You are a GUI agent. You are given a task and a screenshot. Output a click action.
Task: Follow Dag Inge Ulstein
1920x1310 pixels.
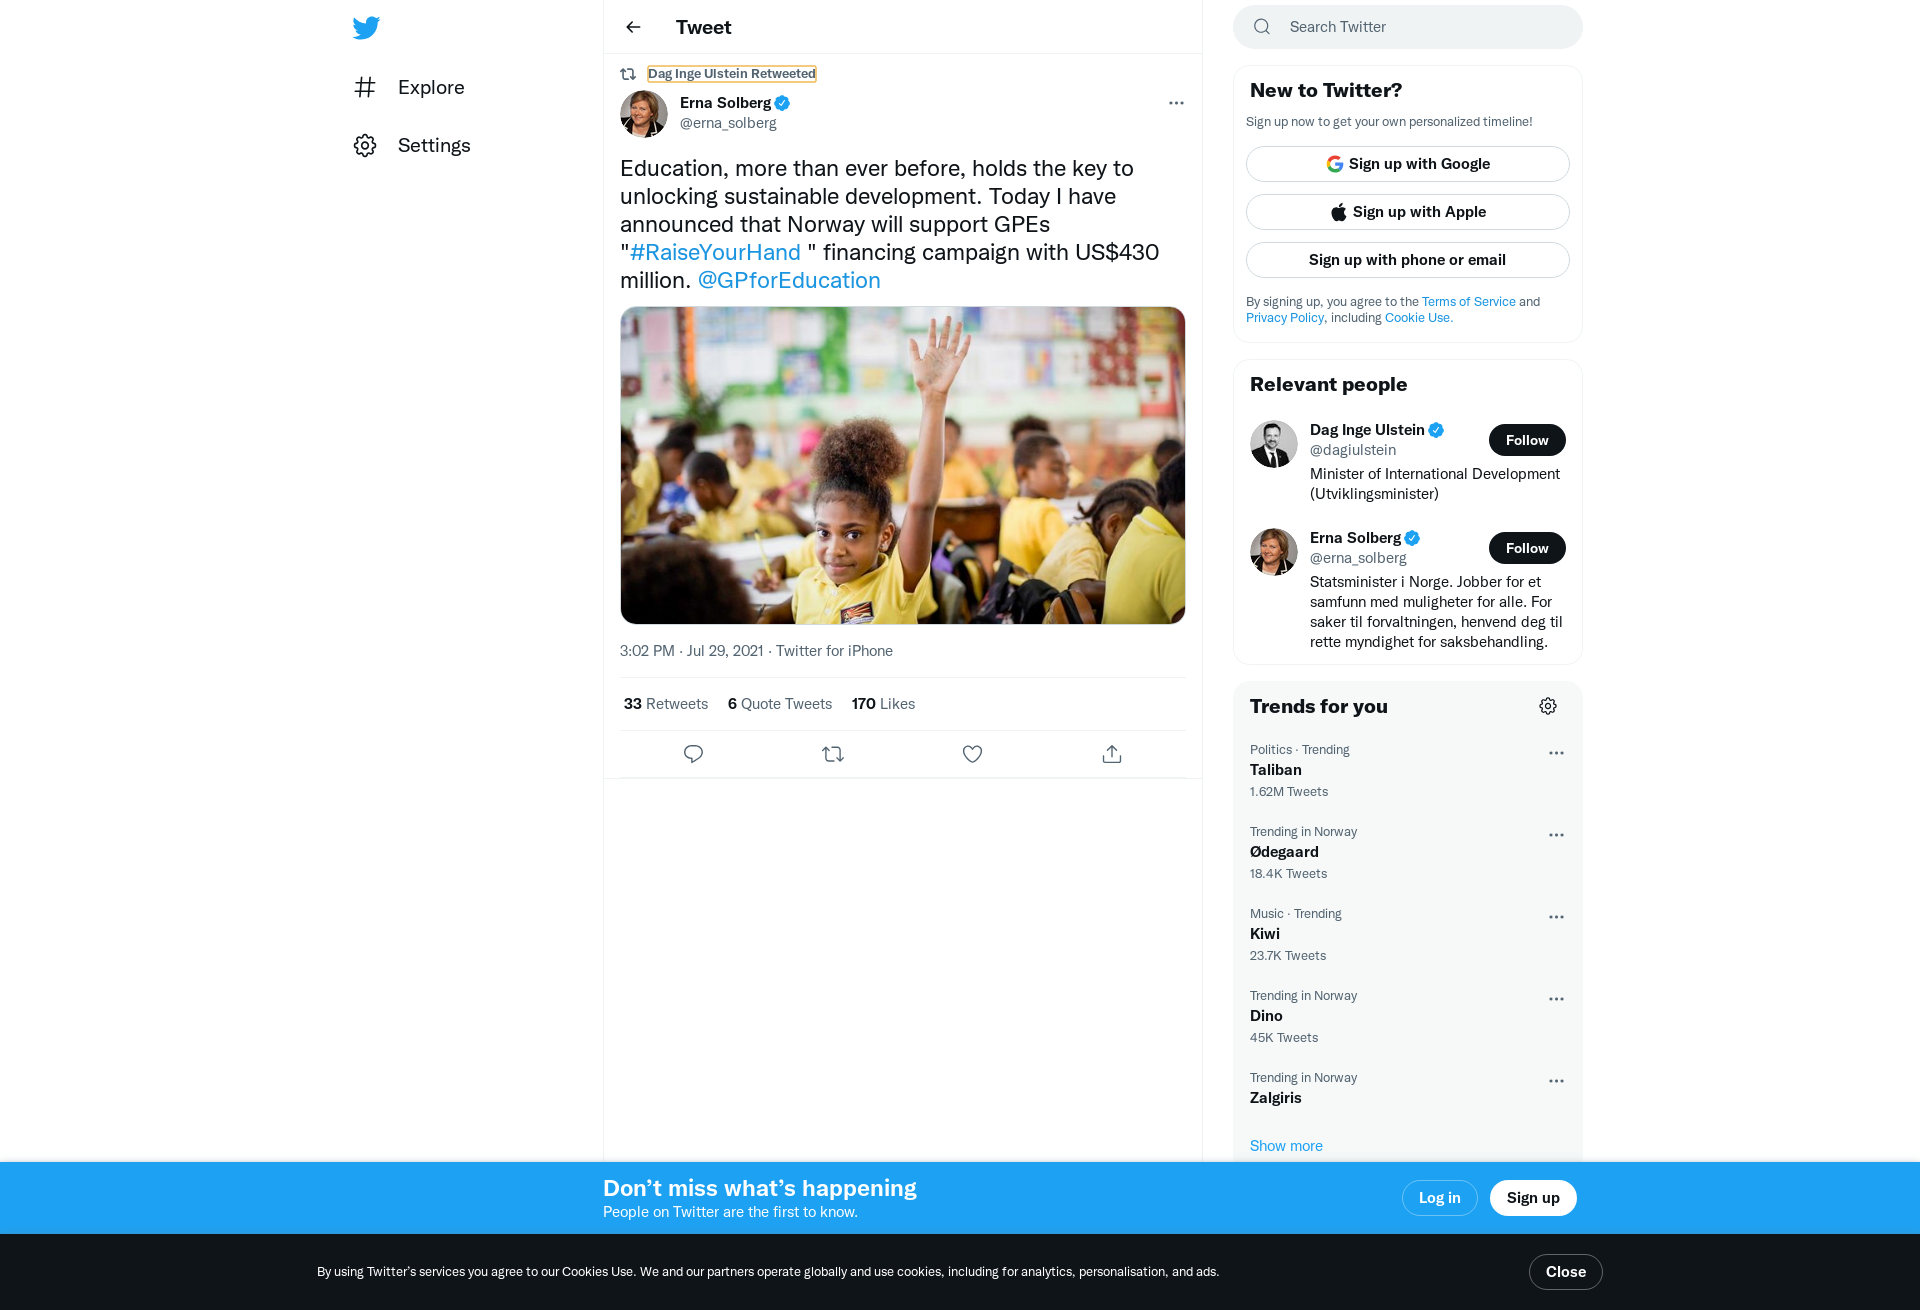point(1527,440)
